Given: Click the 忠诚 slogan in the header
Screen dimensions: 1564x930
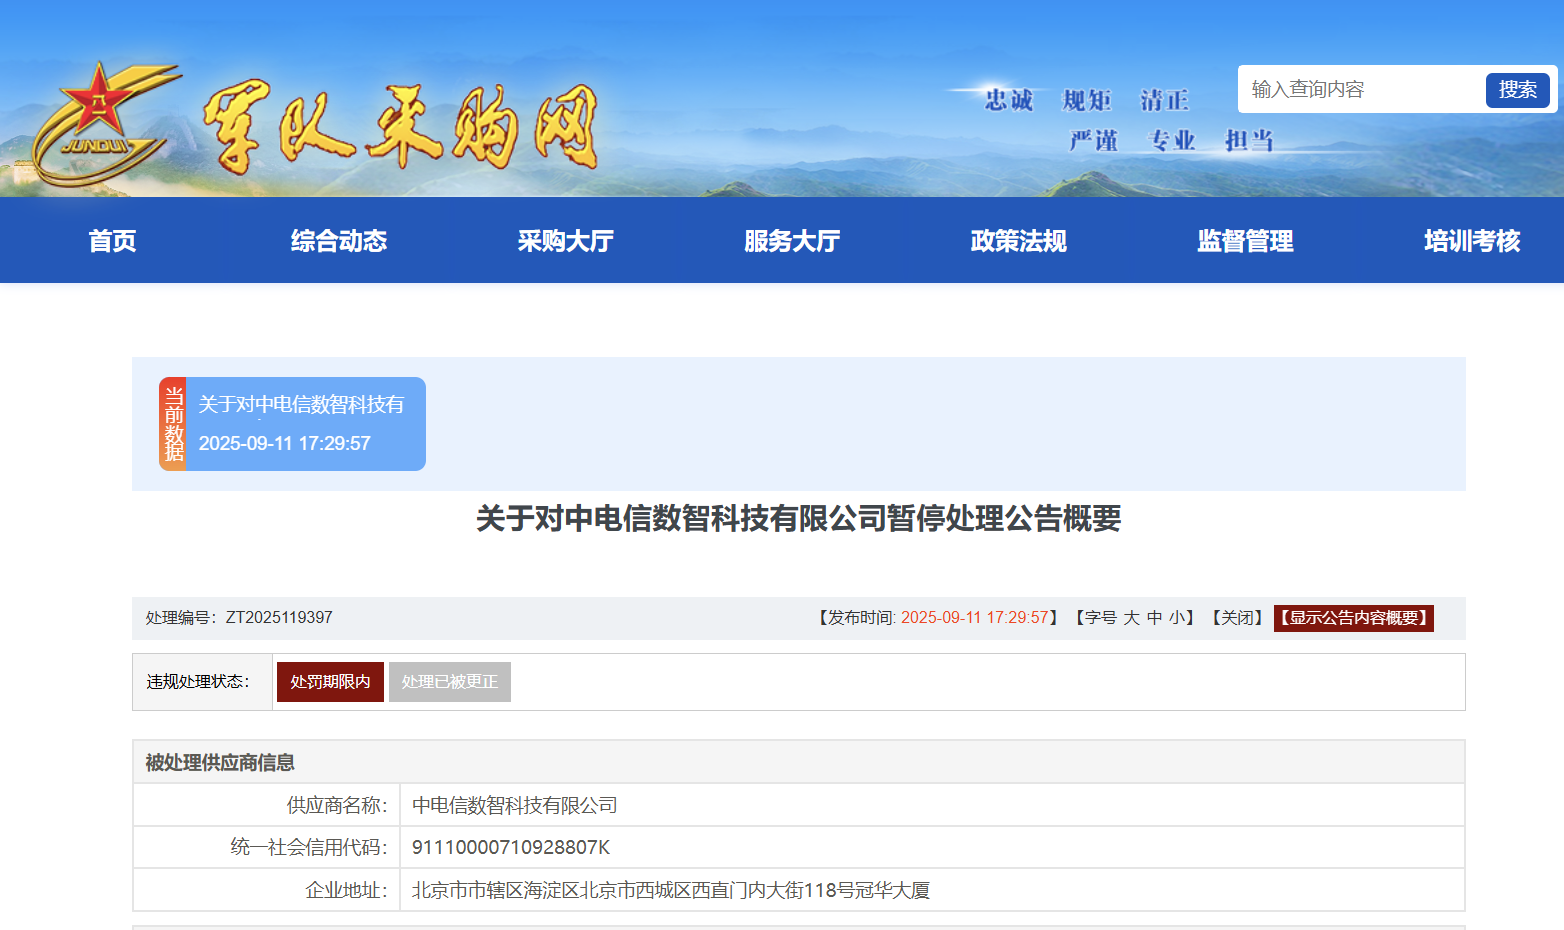Looking at the screenshot, I should click(x=1009, y=100).
